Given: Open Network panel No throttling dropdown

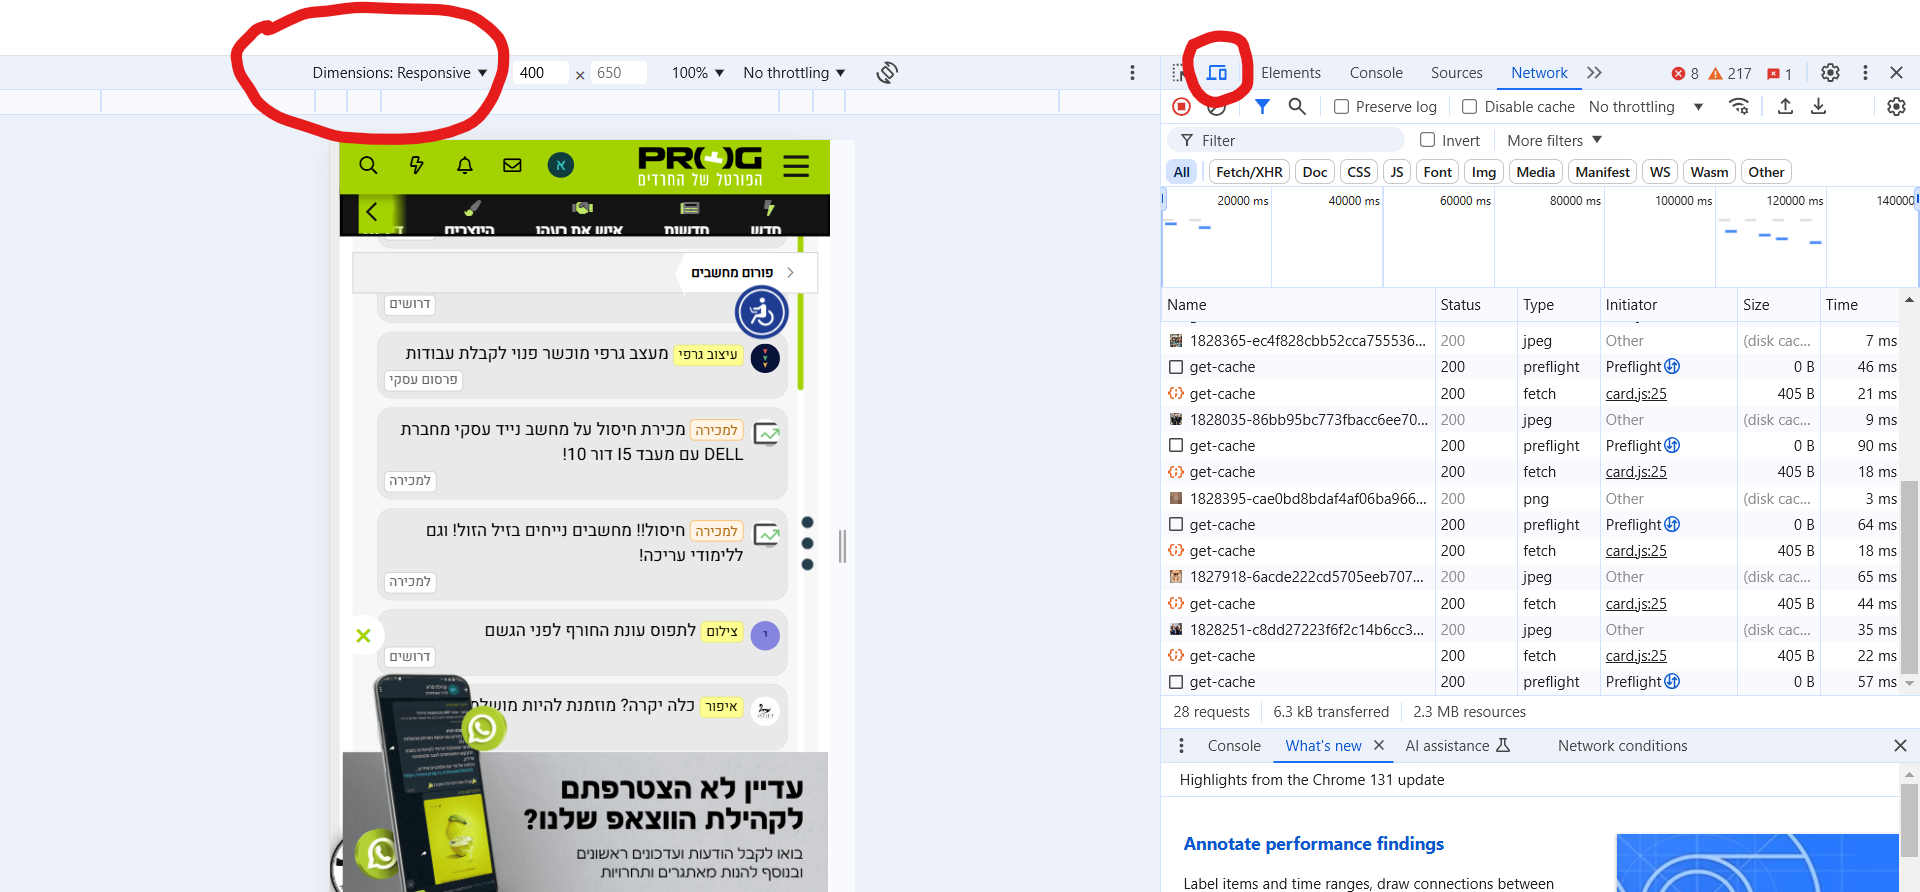Looking at the screenshot, I should [x=1646, y=107].
